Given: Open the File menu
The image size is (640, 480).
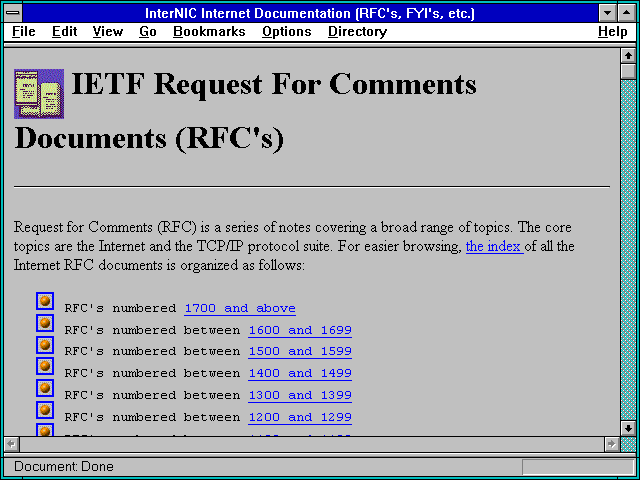Looking at the screenshot, I should (x=24, y=32).
